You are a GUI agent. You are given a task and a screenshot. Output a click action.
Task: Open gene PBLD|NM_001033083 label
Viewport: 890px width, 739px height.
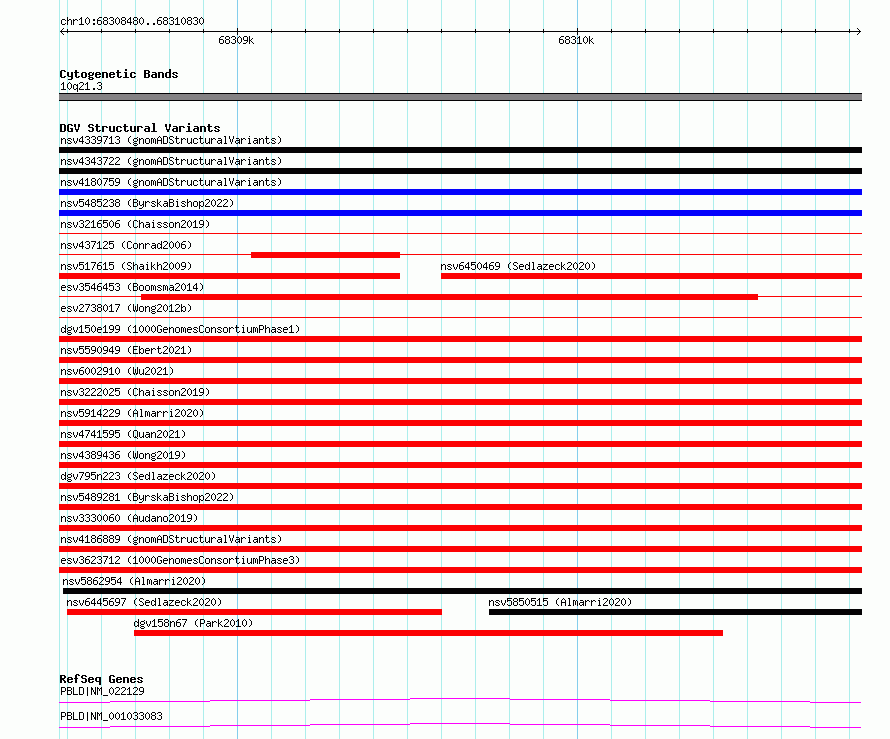tap(111, 716)
